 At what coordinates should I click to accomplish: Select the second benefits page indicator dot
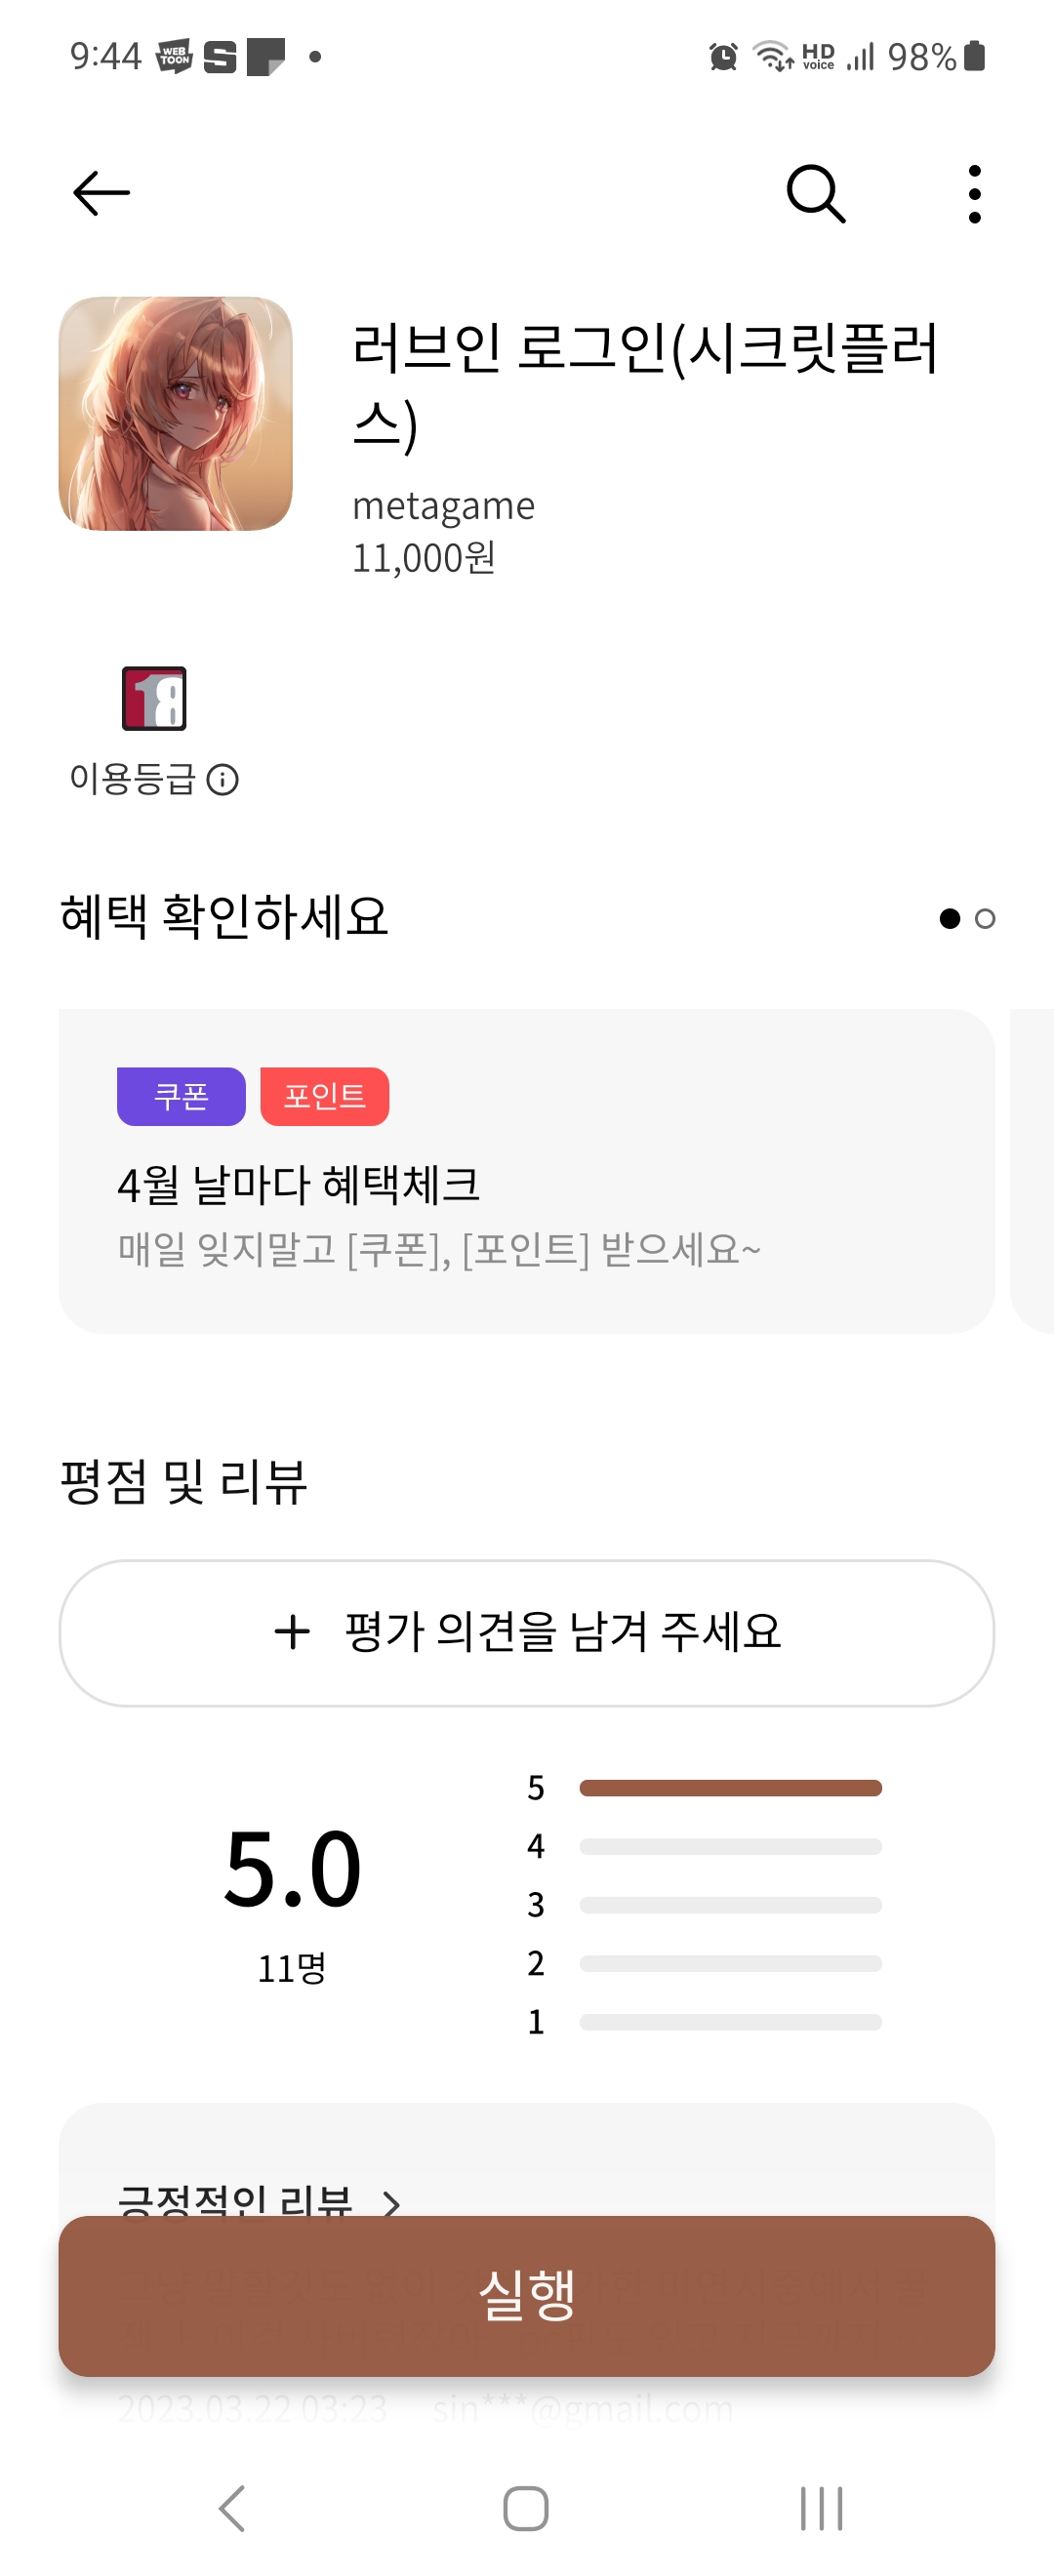pos(985,919)
